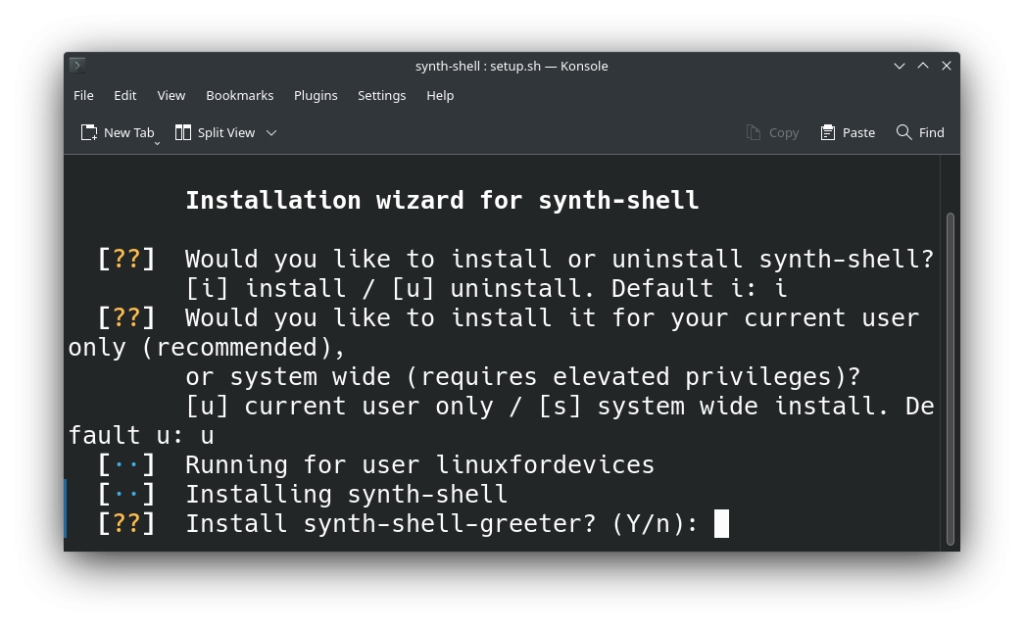Open the Help menu
The width and height of the screenshot is (1024, 627).
[440, 95]
